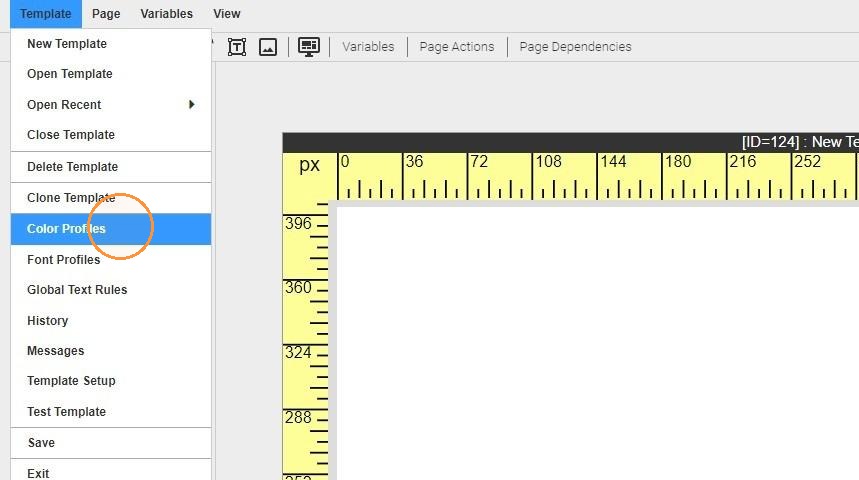This screenshot has height=480, width=859.
Task: Open the Template menu
Action: tap(45, 14)
